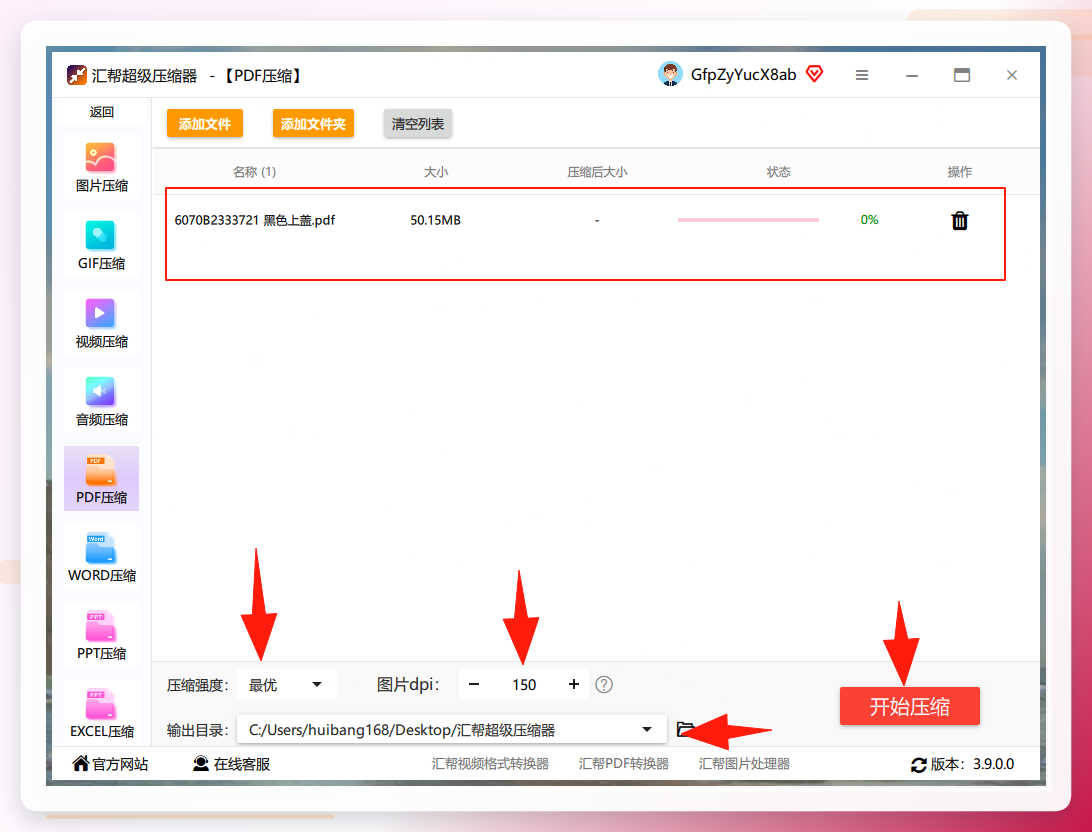
Task: Clear the list with 清空列表
Action: coord(418,124)
